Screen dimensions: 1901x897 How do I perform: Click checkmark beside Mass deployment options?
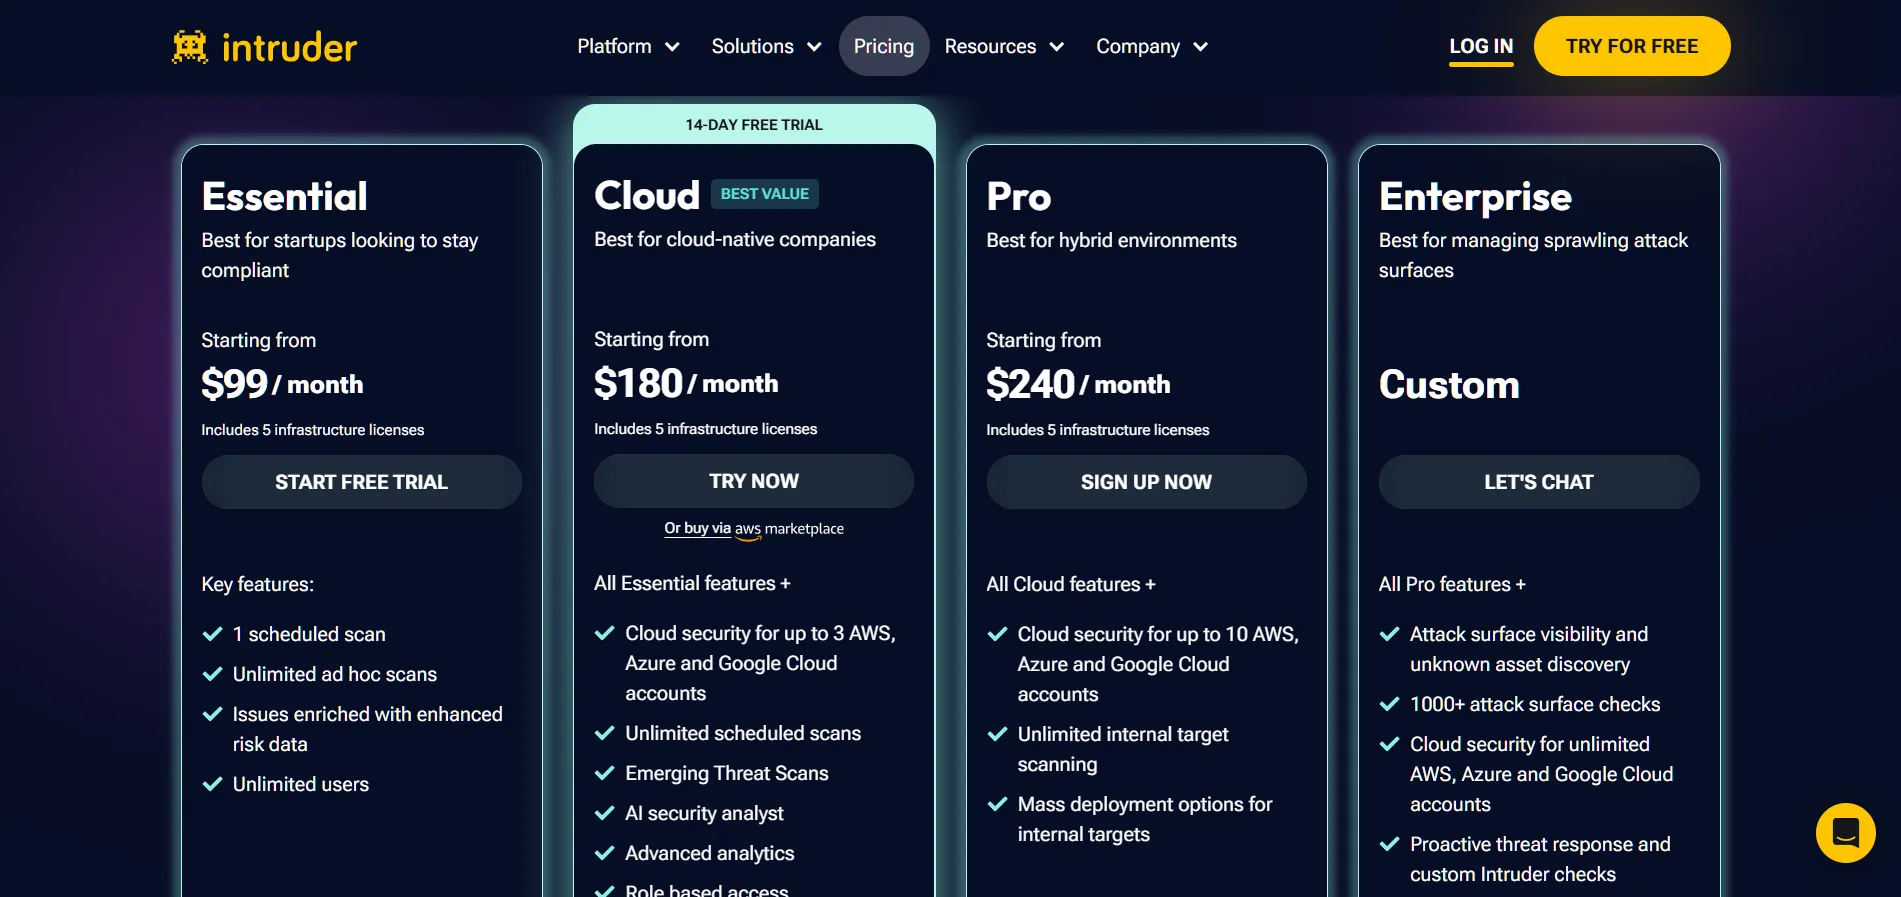pyautogui.click(x=997, y=804)
